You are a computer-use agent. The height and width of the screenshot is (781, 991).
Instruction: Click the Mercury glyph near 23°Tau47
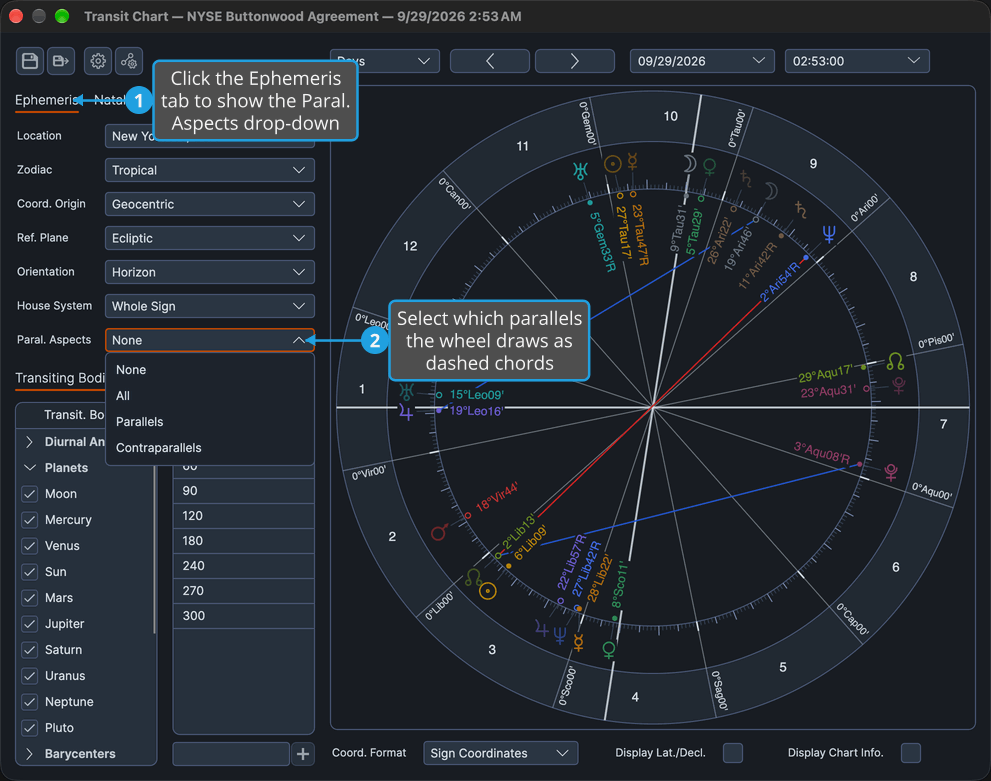[x=632, y=162]
